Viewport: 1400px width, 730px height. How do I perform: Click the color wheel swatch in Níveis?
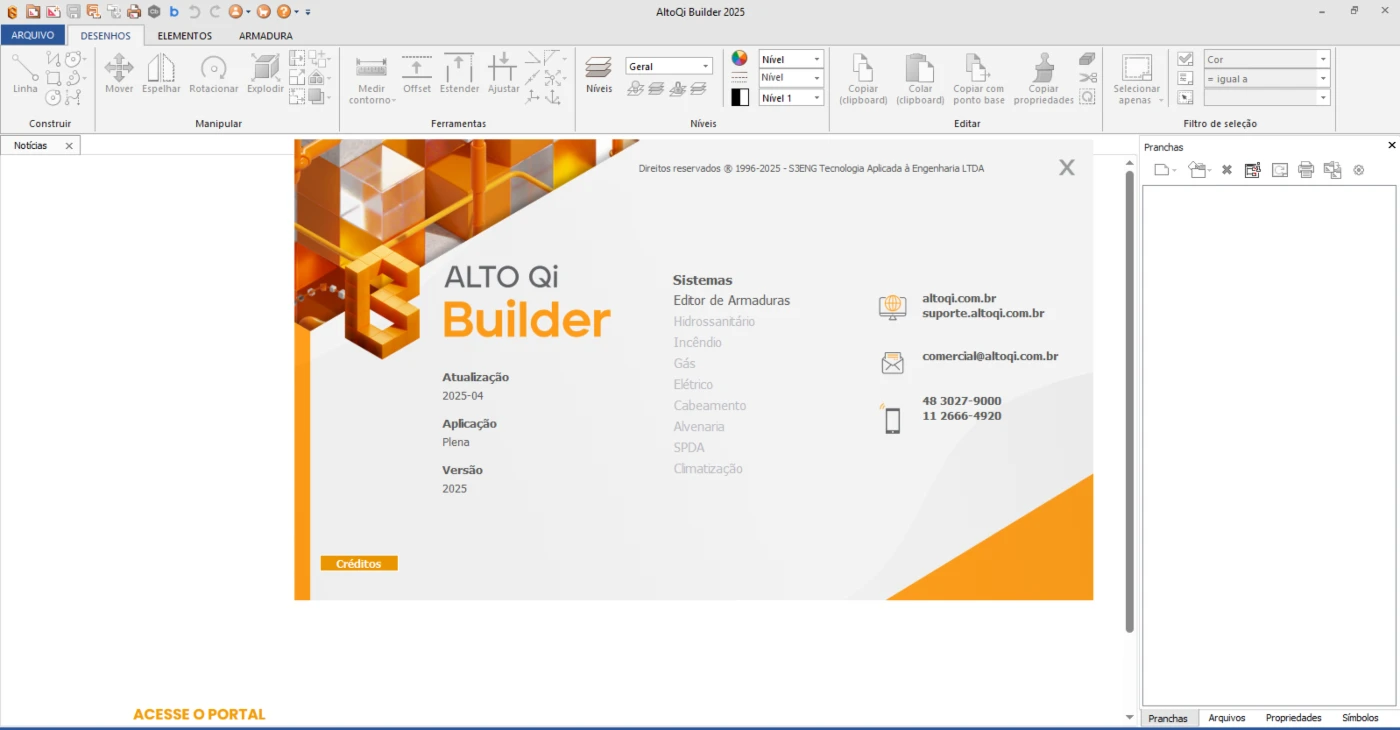[x=740, y=58]
